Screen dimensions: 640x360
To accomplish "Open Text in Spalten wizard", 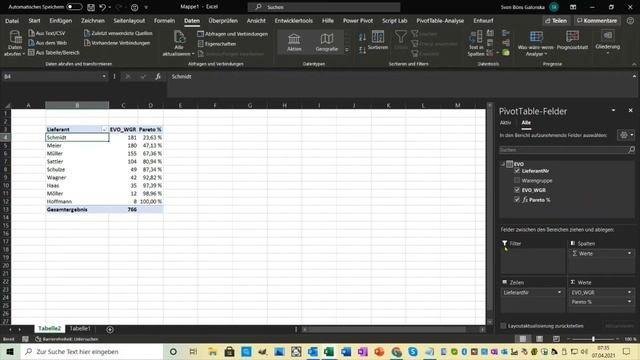I will click(476, 43).
